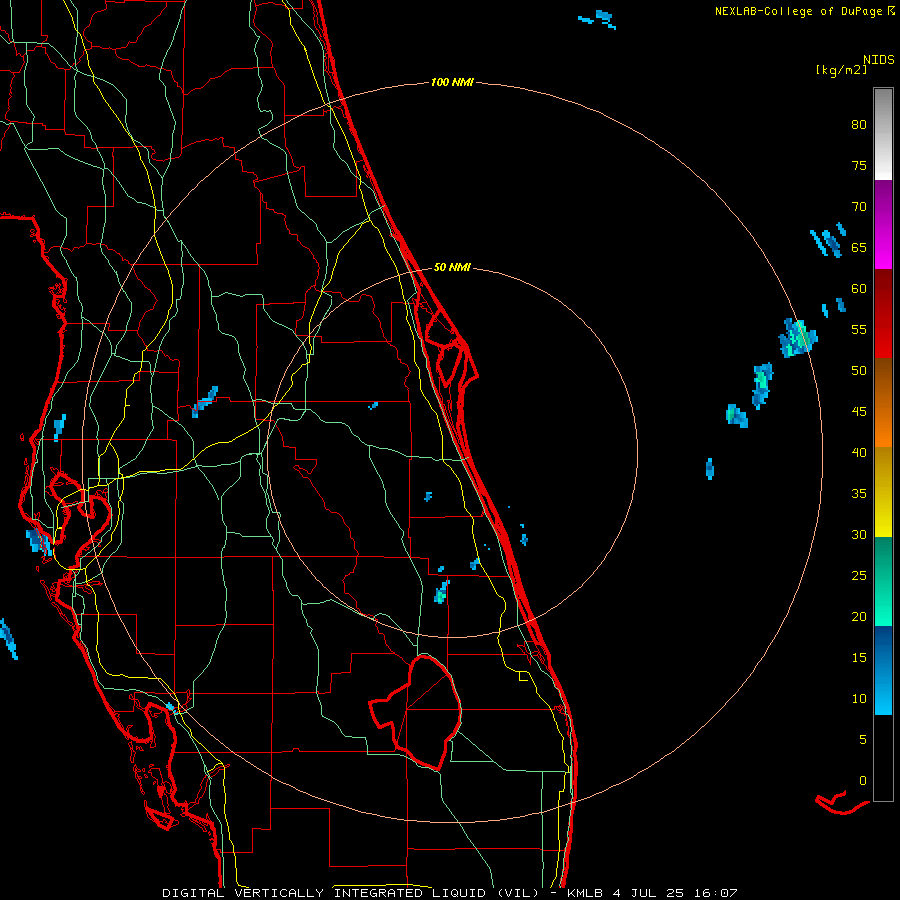Click the scale value 10

(x=859, y=699)
